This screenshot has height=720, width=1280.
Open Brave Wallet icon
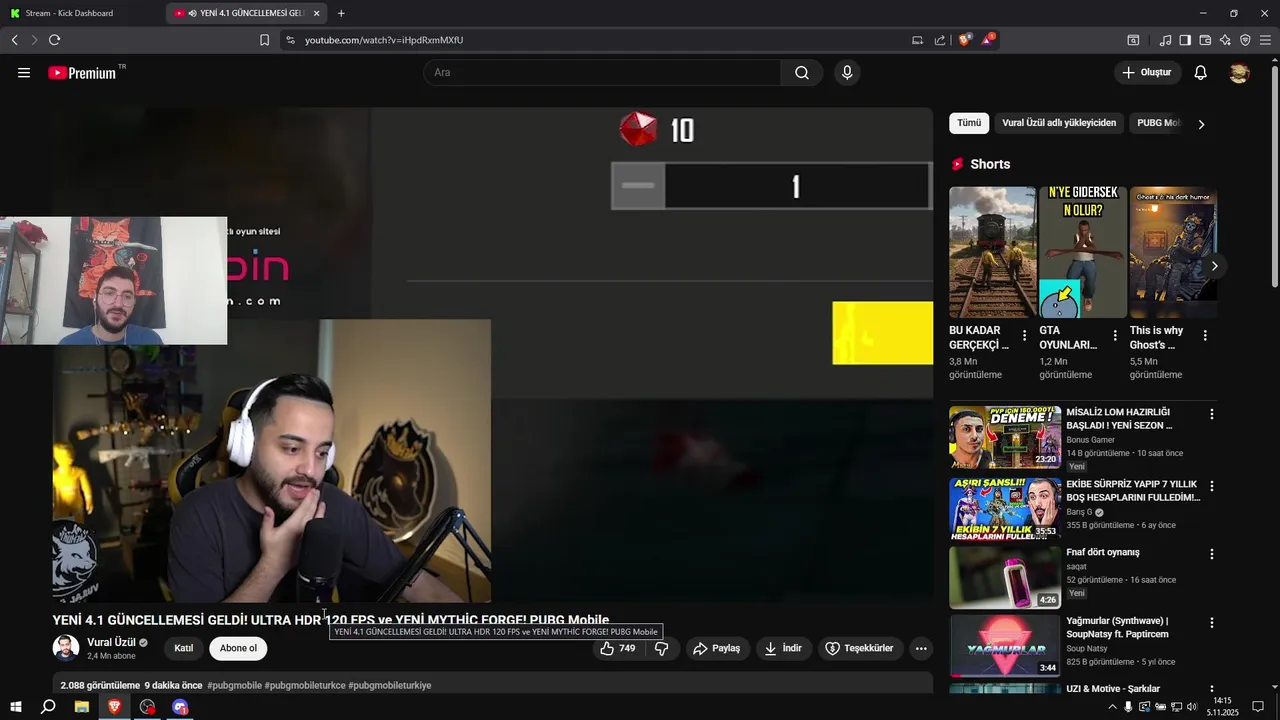[1205, 40]
